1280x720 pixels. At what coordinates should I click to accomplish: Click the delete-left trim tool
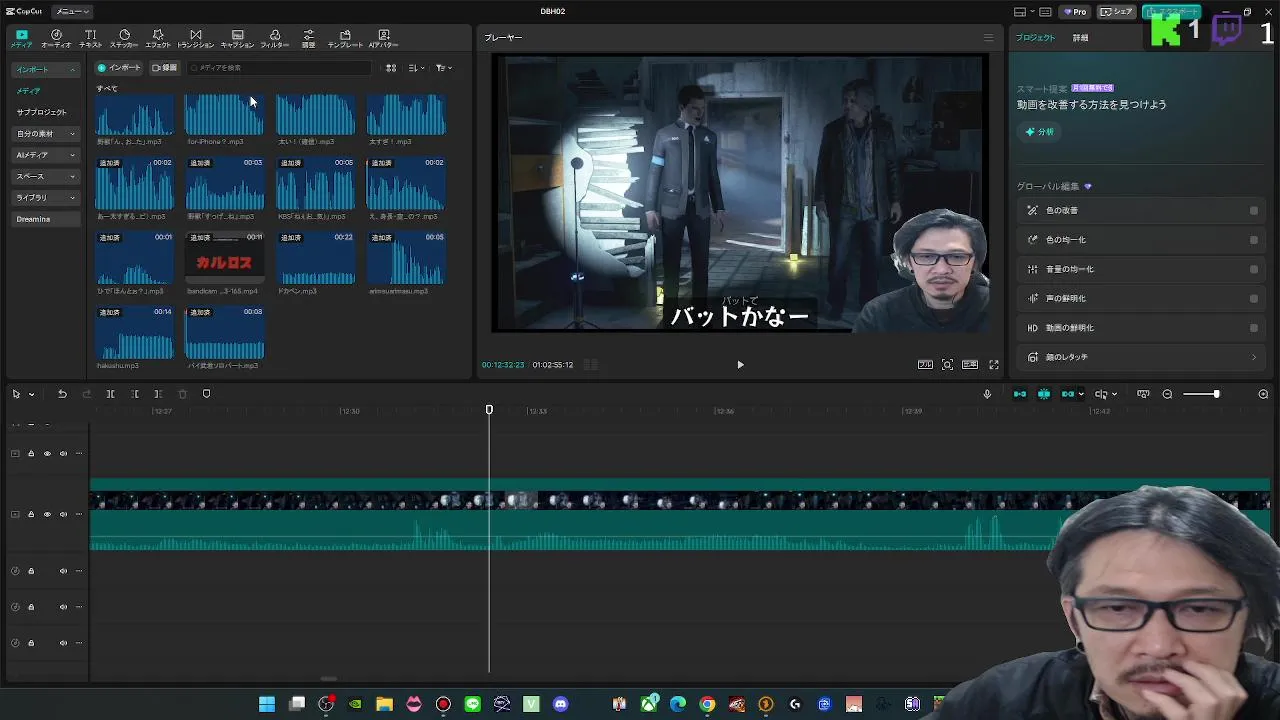point(134,394)
